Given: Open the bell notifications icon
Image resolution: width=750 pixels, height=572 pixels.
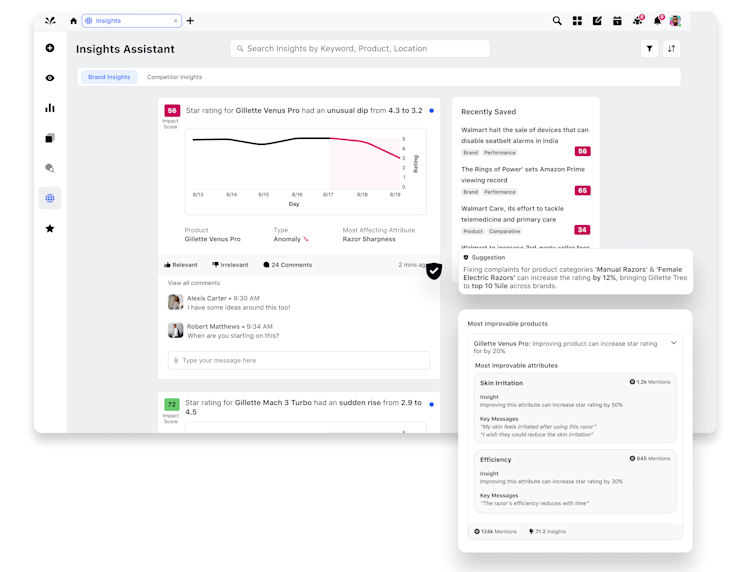Looking at the screenshot, I should pos(659,20).
